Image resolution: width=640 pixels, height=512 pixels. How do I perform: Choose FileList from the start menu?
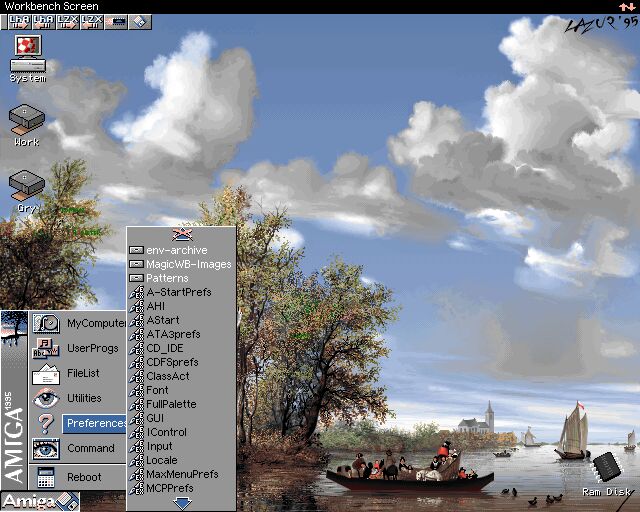(78, 373)
